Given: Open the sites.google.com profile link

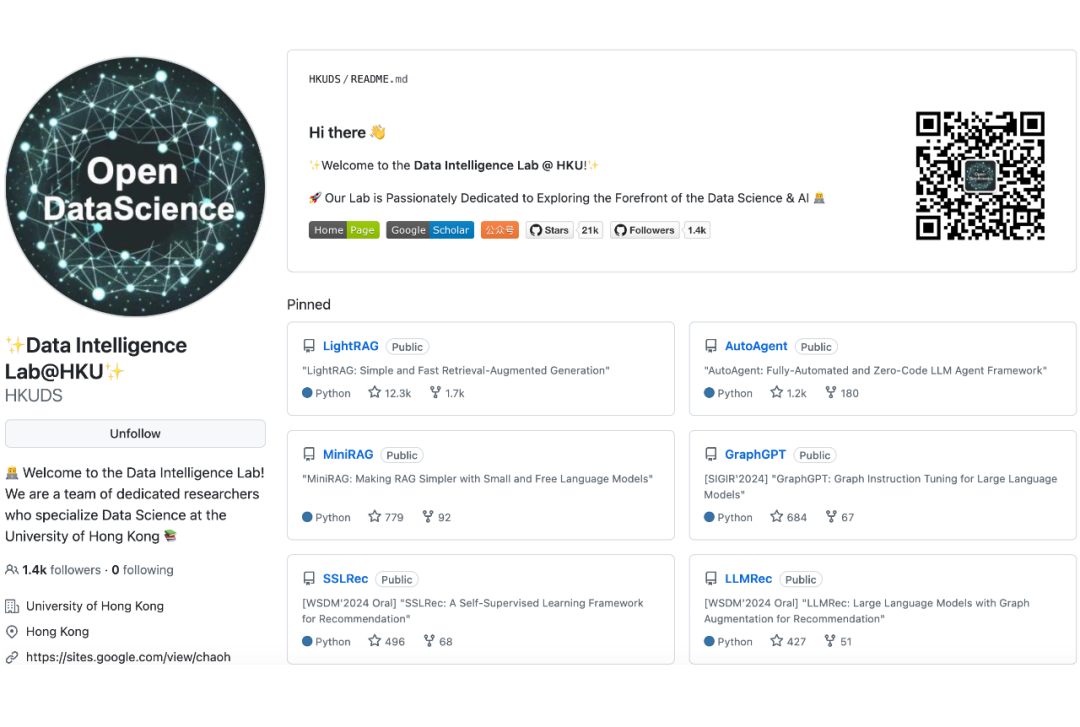Looking at the screenshot, I should (x=128, y=657).
